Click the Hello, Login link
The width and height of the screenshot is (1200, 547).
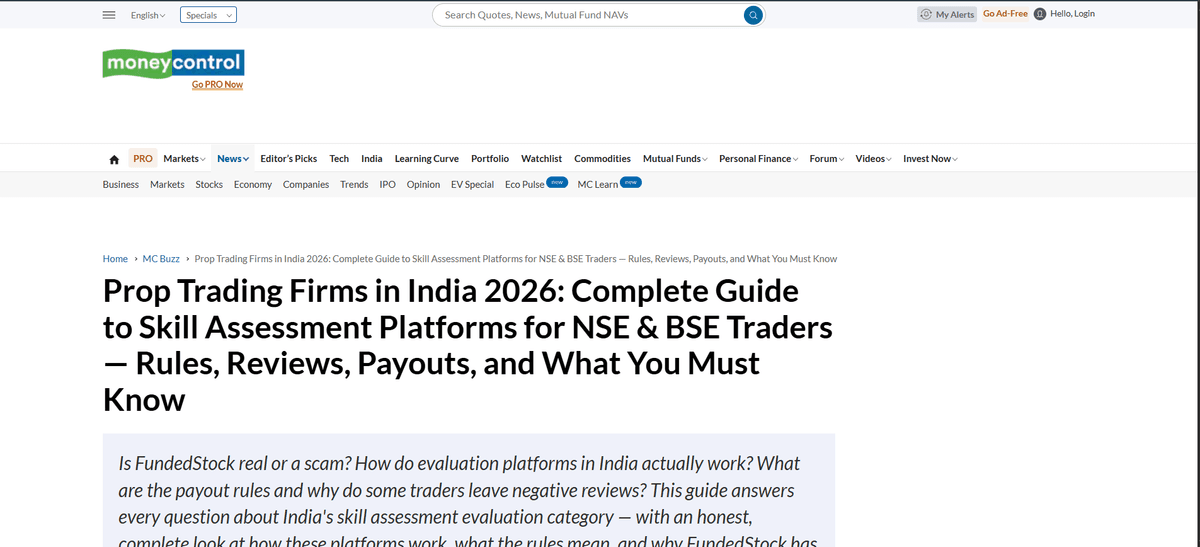coord(1072,14)
